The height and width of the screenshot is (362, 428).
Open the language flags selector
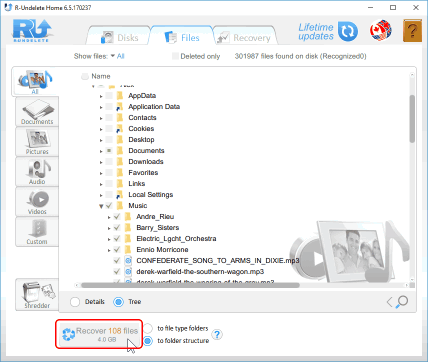(381, 31)
